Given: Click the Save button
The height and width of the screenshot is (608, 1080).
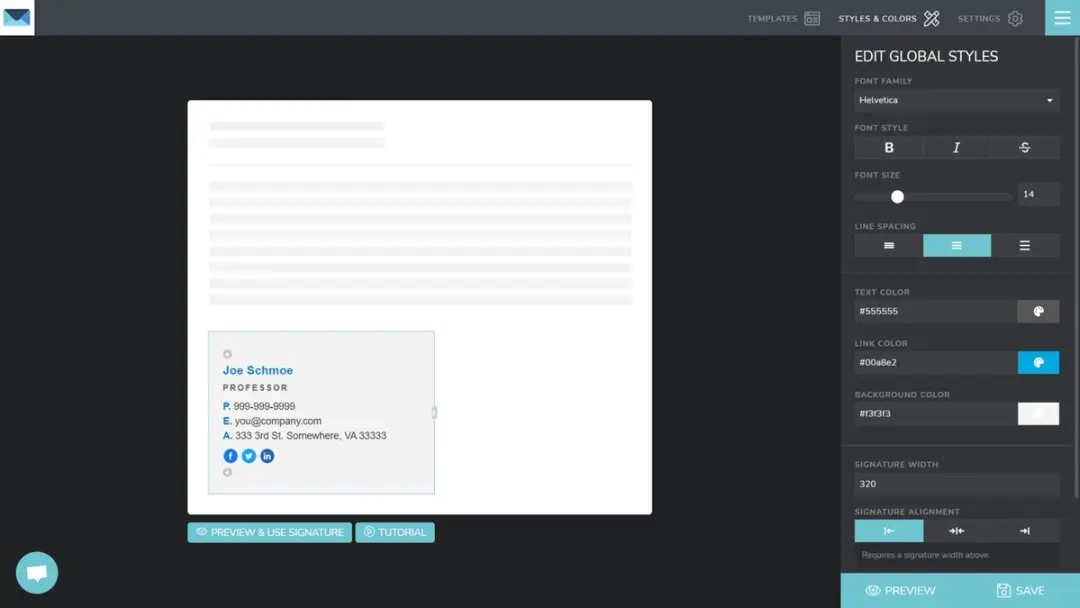Looking at the screenshot, I should pyautogui.click(x=1019, y=590).
